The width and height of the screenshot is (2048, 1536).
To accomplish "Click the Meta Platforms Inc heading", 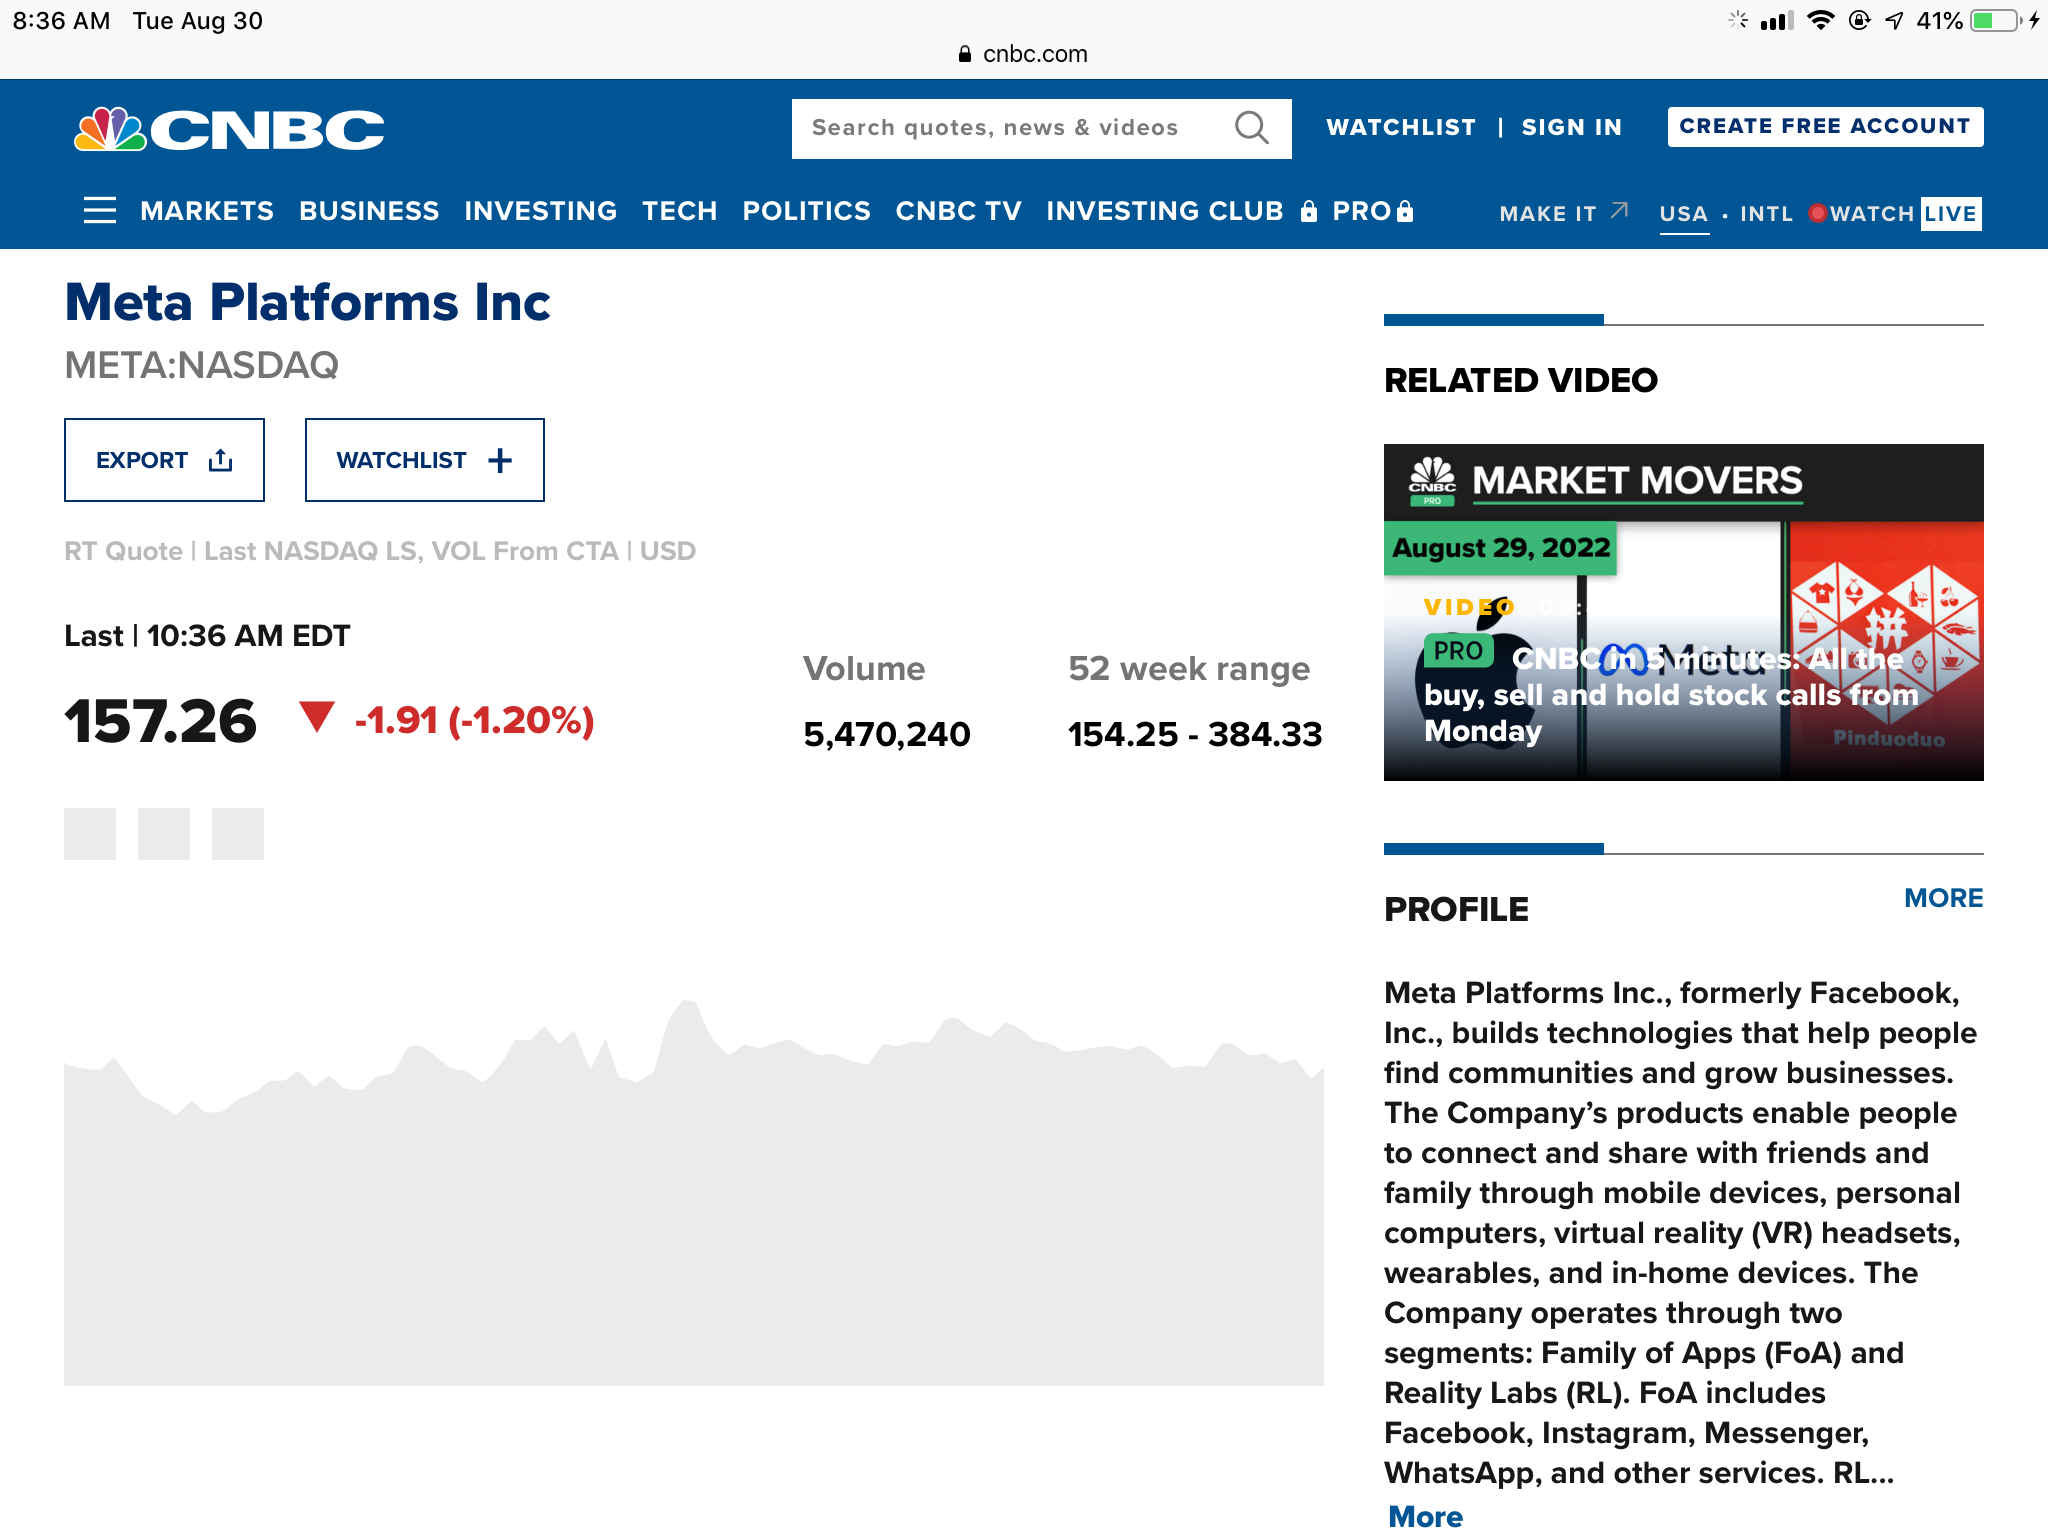I will point(308,302).
